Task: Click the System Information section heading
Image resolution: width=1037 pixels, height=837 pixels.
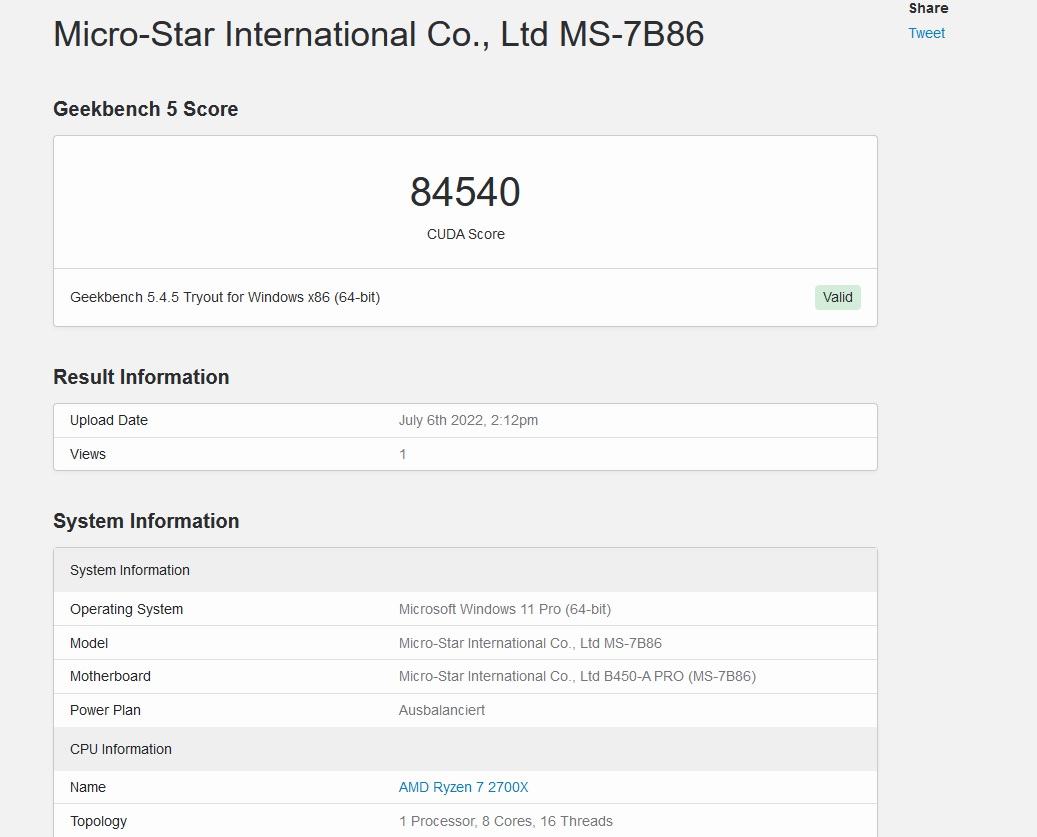Action: 146,521
